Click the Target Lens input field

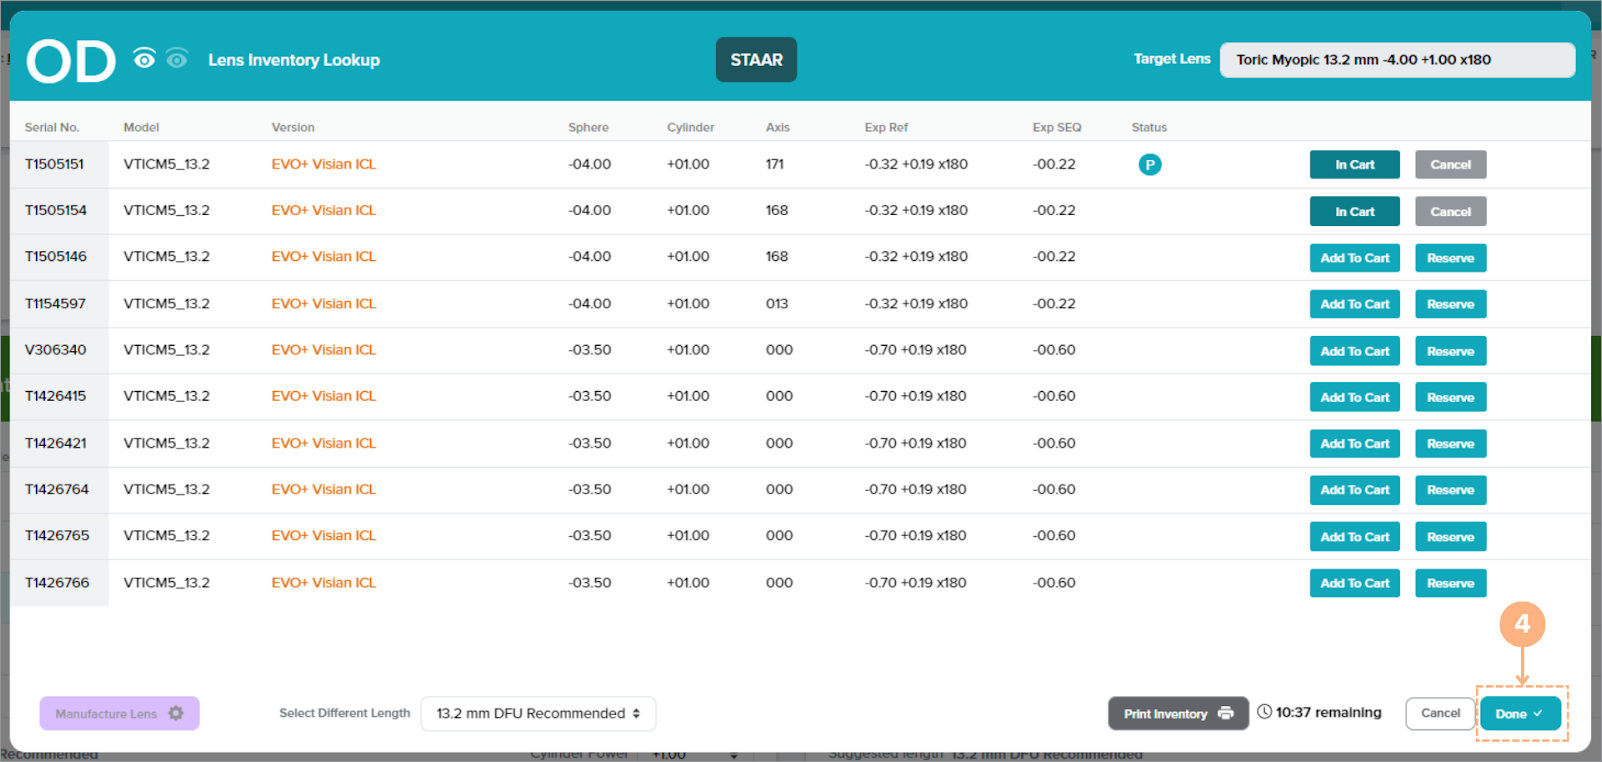click(1396, 60)
